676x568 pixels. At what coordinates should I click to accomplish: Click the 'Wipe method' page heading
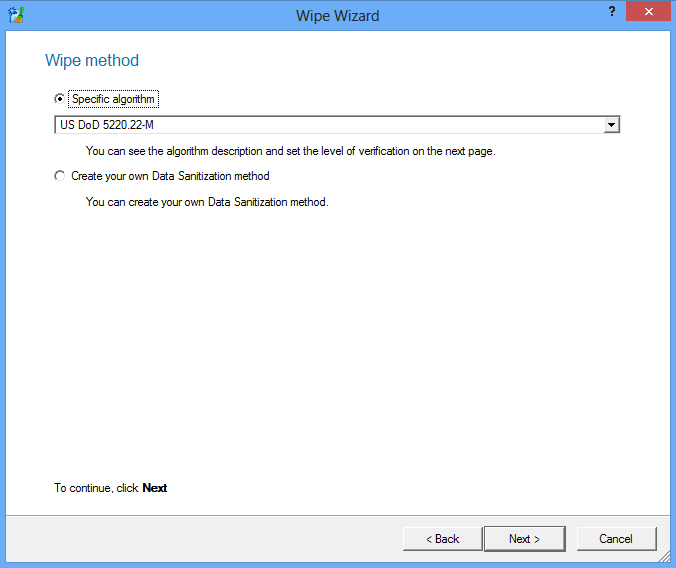pyautogui.click(x=92, y=61)
